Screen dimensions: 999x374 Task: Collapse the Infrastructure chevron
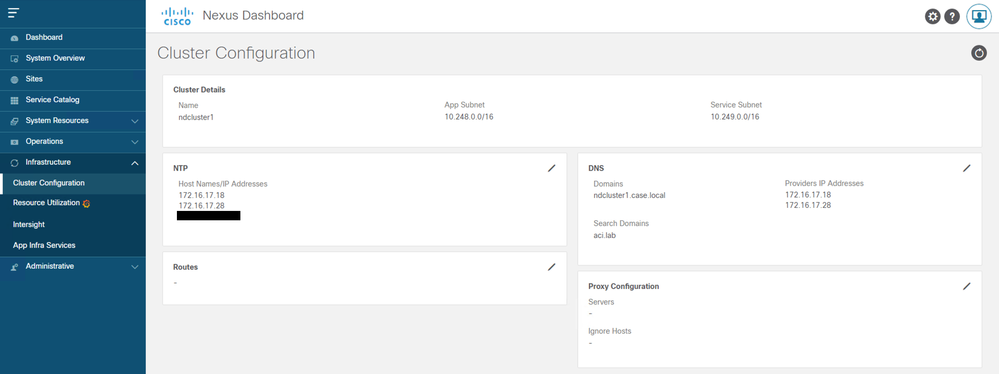coord(134,163)
